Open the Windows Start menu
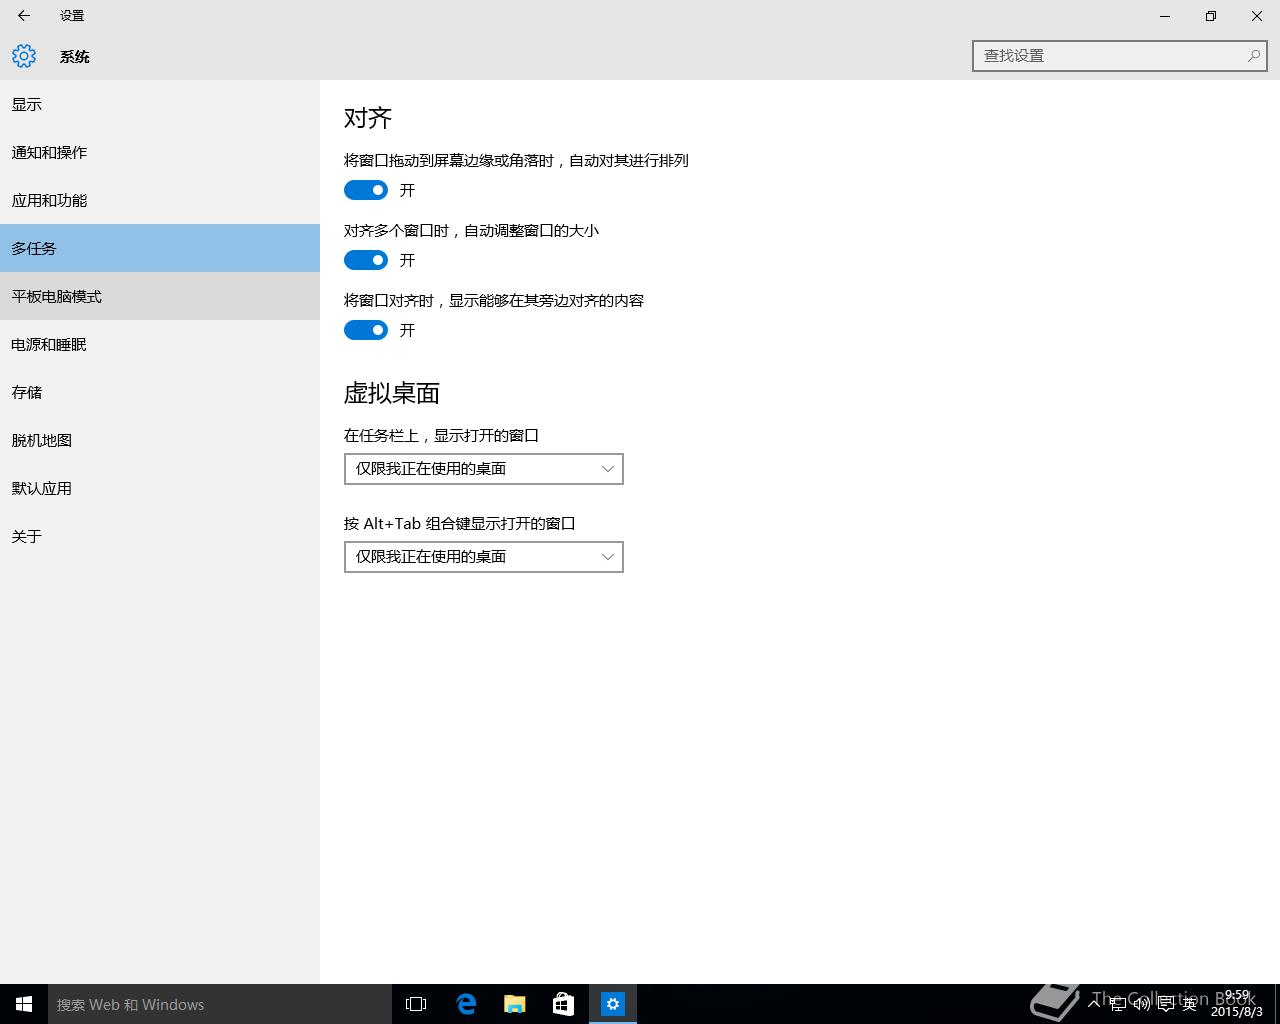The width and height of the screenshot is (1280, 1024). 24,1004
